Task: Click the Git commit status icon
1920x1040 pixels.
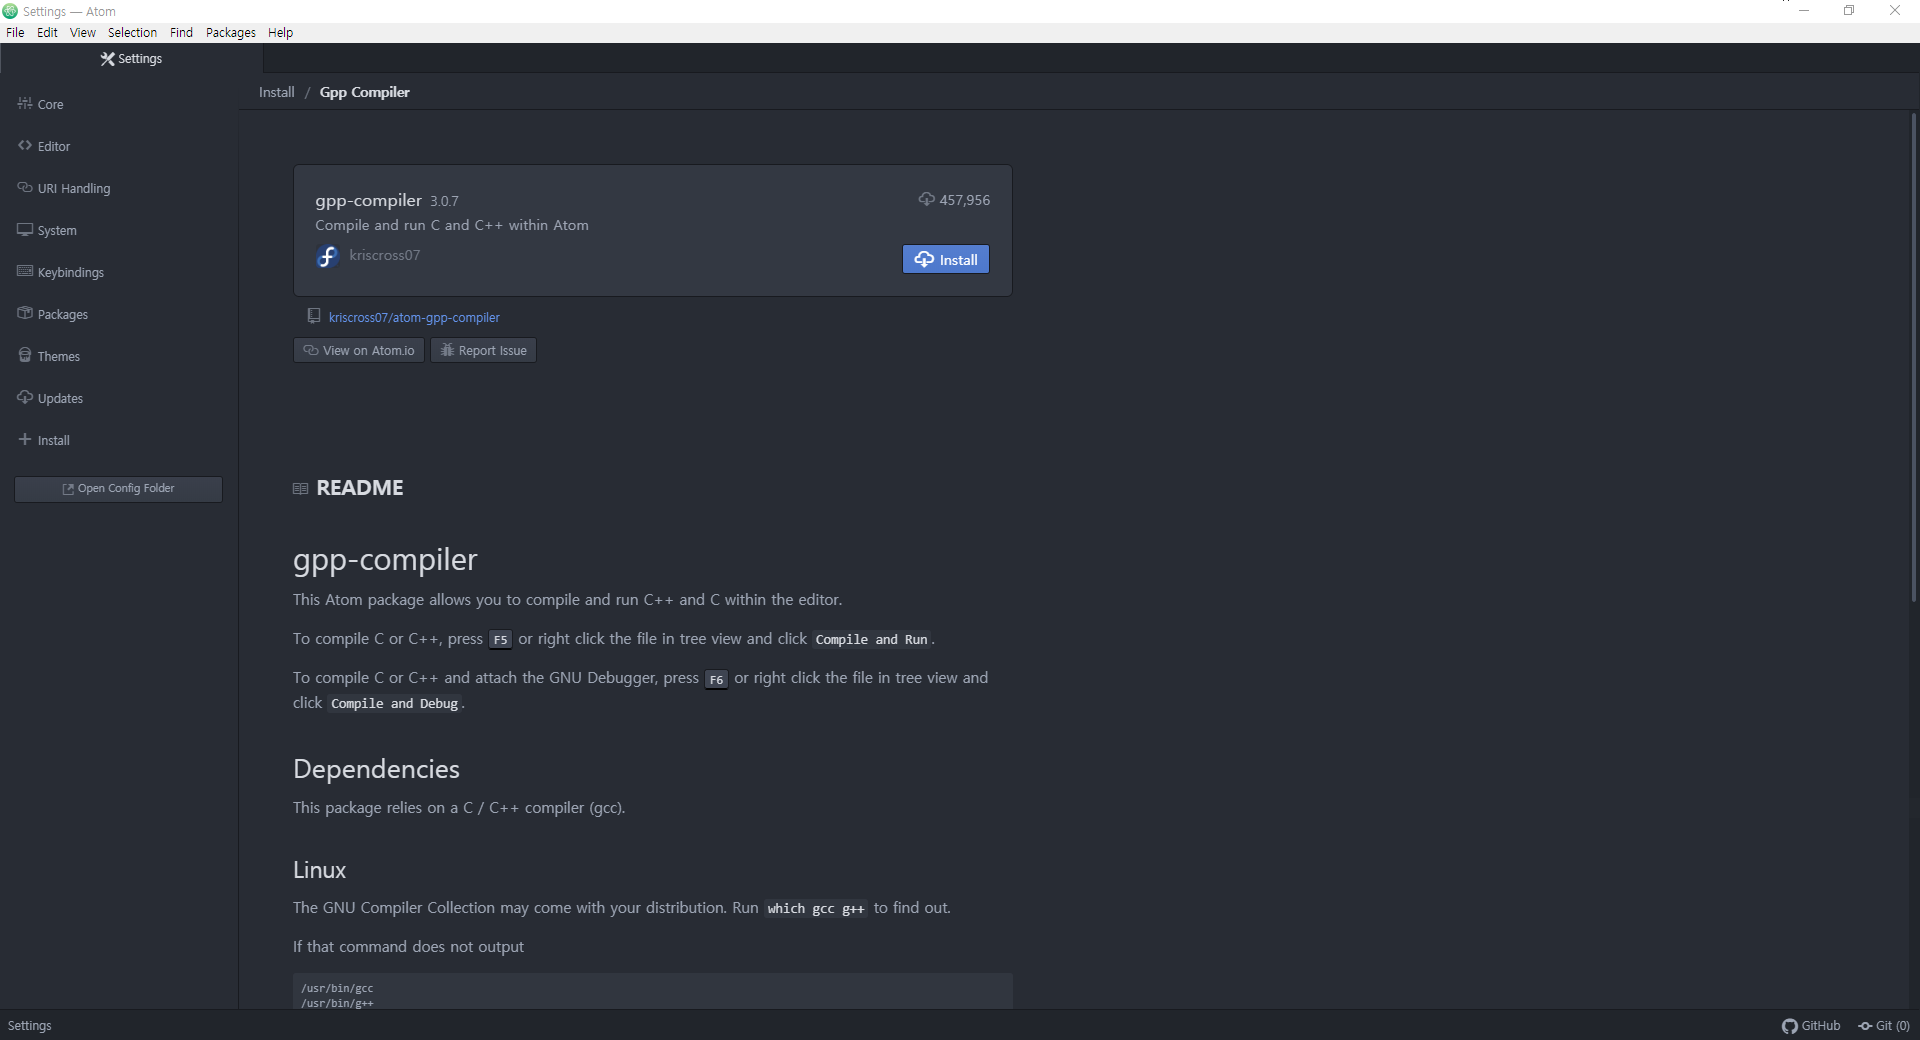Action: (1865, 1026)
